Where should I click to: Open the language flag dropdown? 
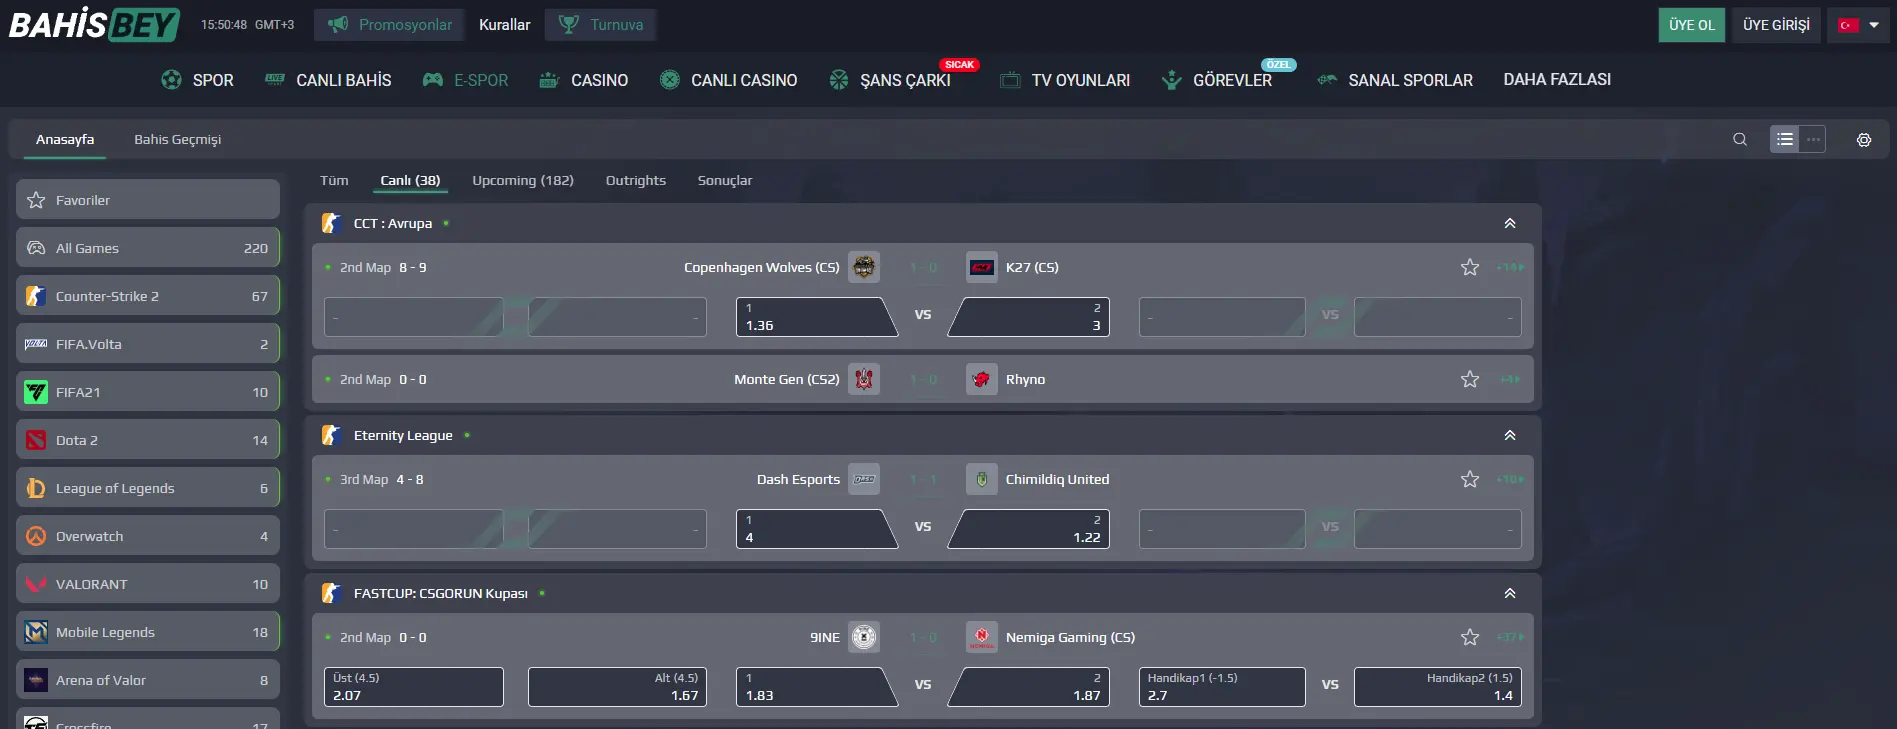tap(1859, 25)
